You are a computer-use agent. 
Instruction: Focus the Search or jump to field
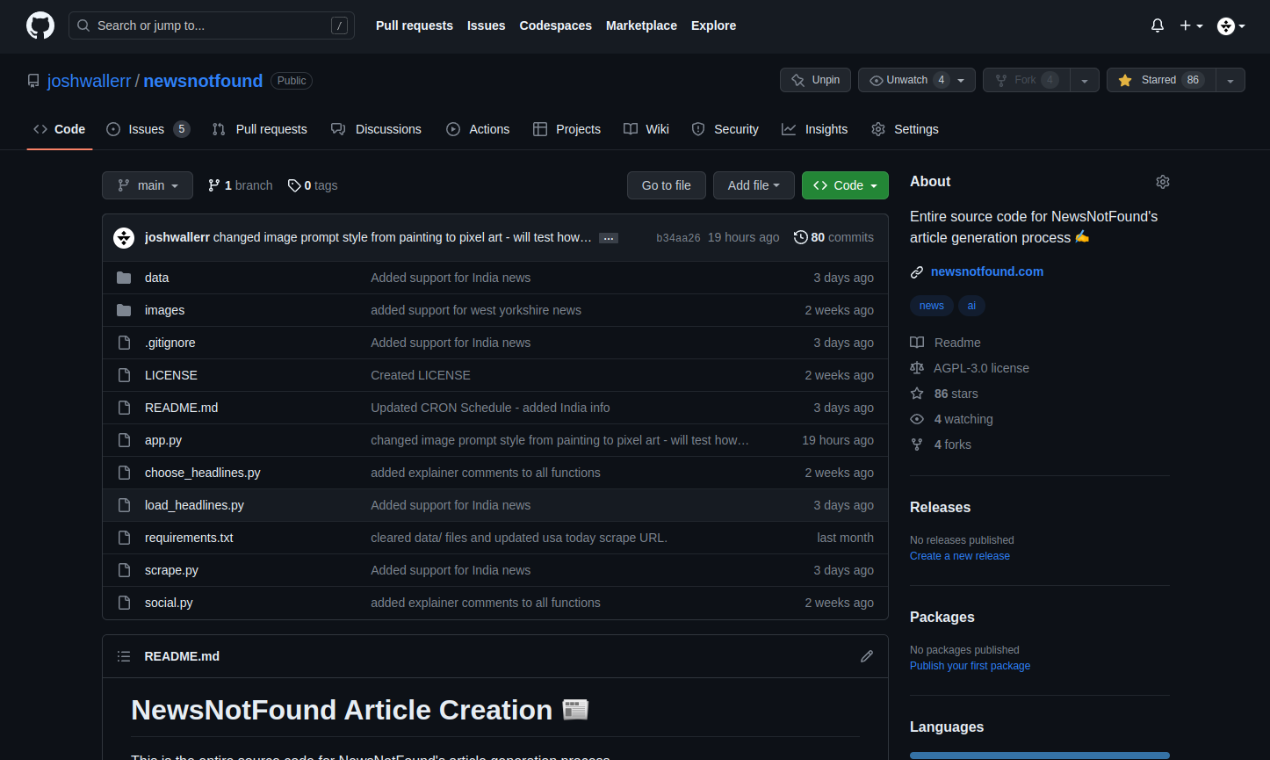(x=212, y=26)
